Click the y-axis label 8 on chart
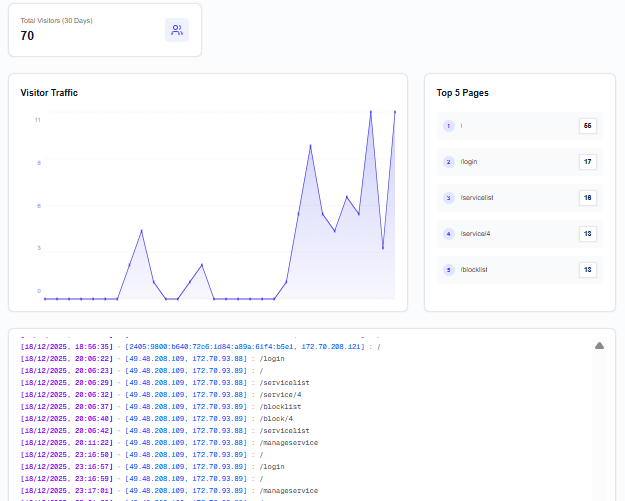The height and width of the screenshot is (501, 625). (39, 163)
